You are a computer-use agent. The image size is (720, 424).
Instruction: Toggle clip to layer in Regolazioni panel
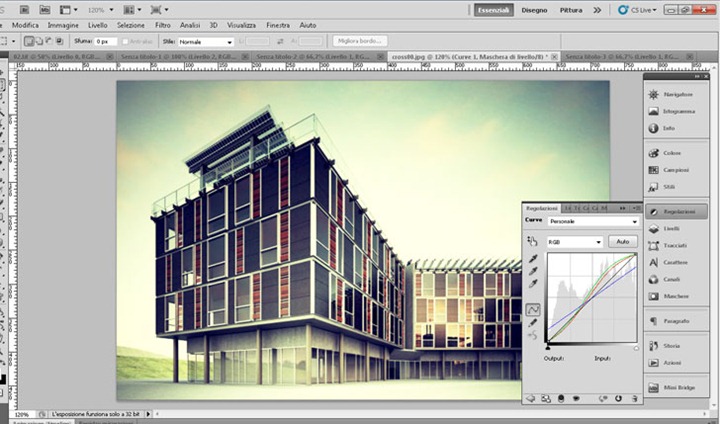coord(546,399)
